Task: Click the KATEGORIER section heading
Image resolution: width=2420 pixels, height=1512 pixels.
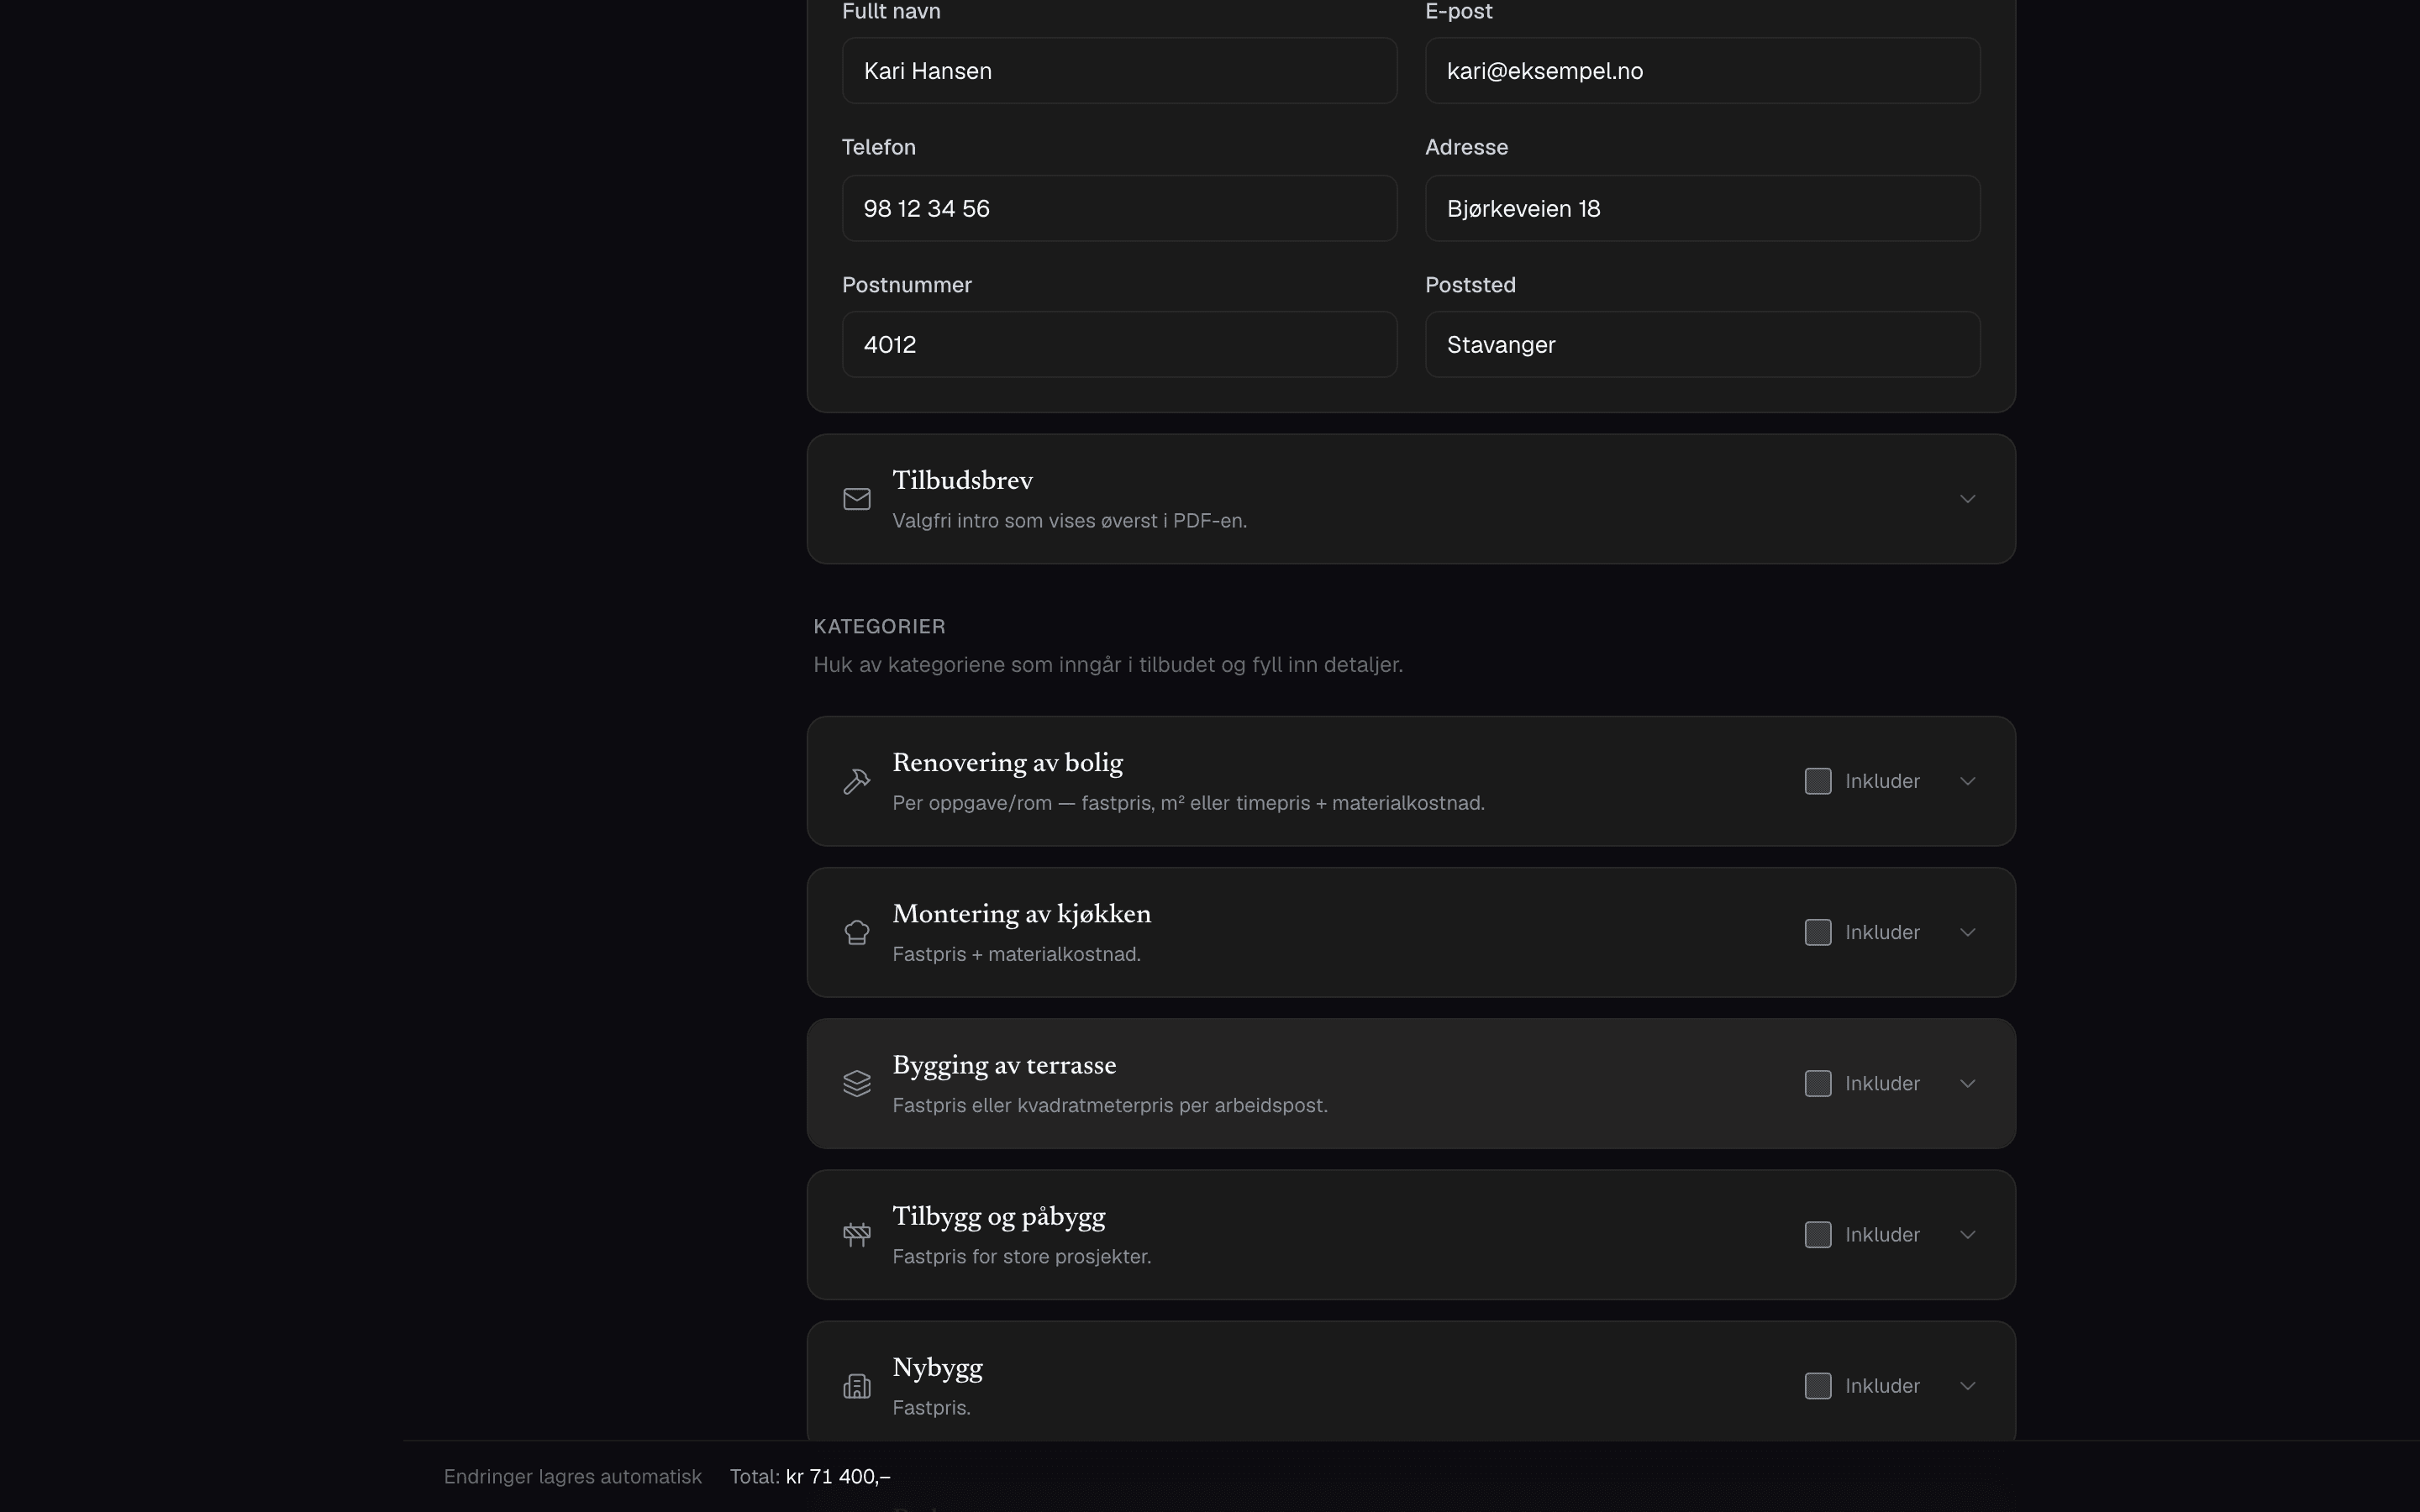Action: [879, 626]
